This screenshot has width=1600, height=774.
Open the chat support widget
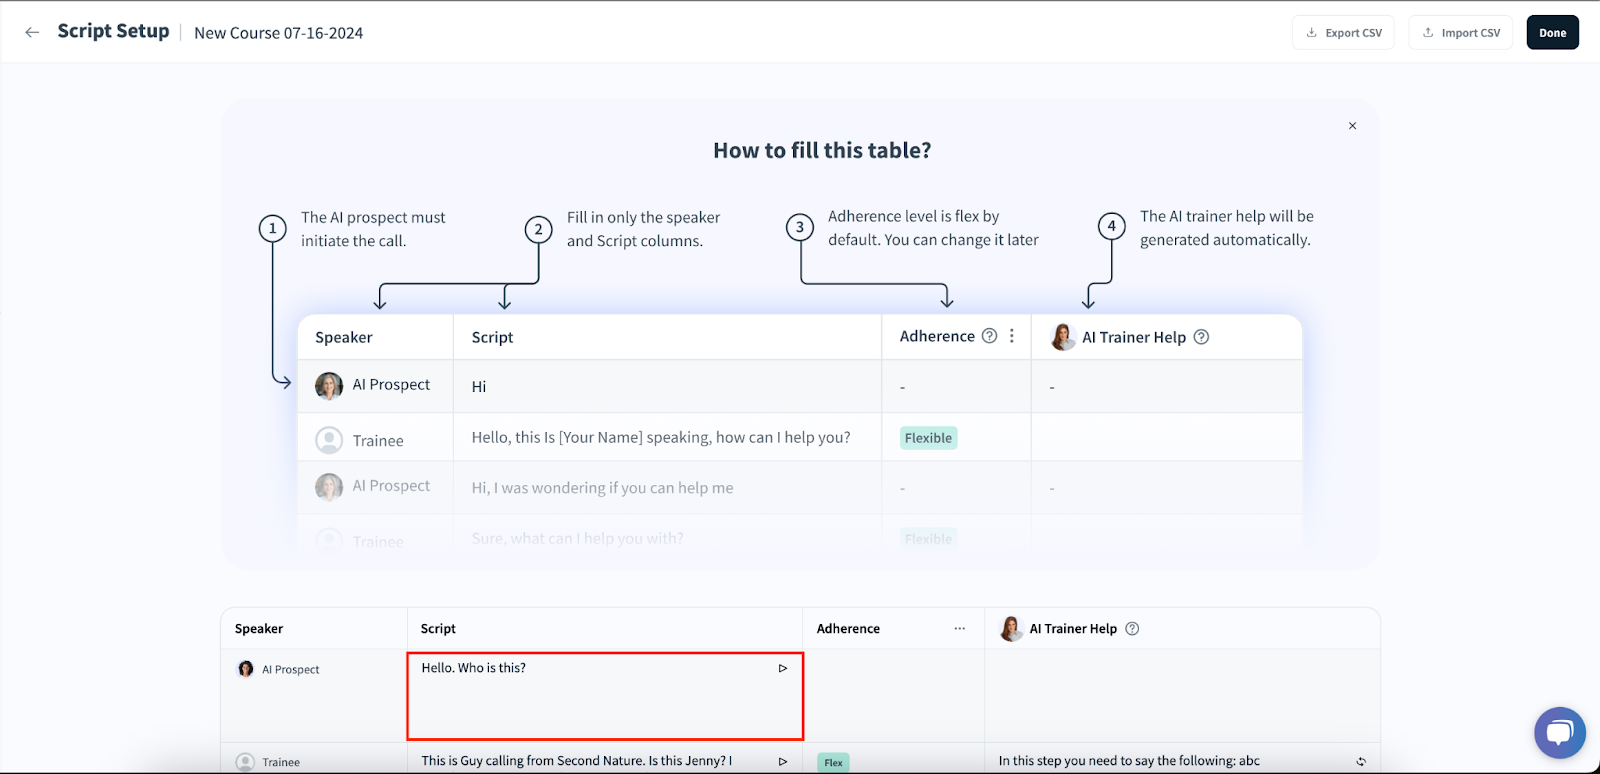[x=1559, y=732]
